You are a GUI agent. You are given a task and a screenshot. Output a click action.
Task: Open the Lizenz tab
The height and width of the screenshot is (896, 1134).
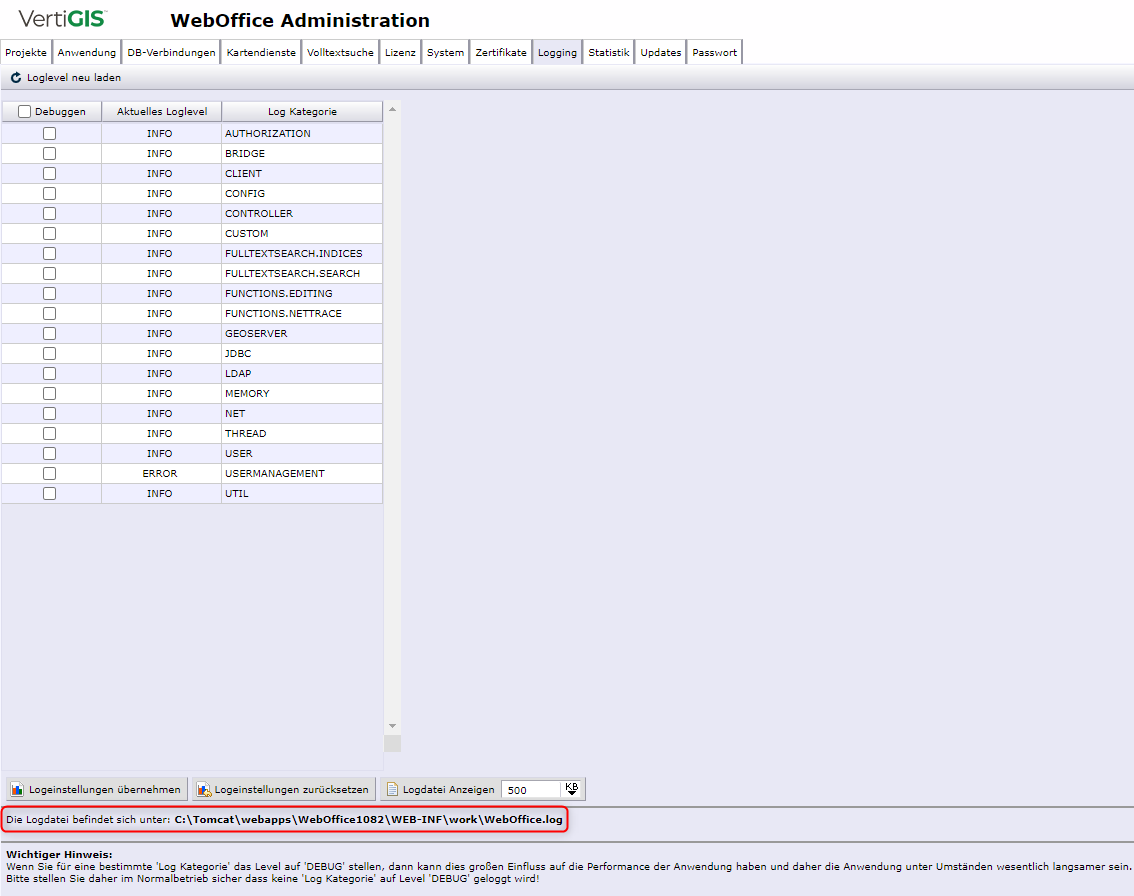(x=400, y=52)
